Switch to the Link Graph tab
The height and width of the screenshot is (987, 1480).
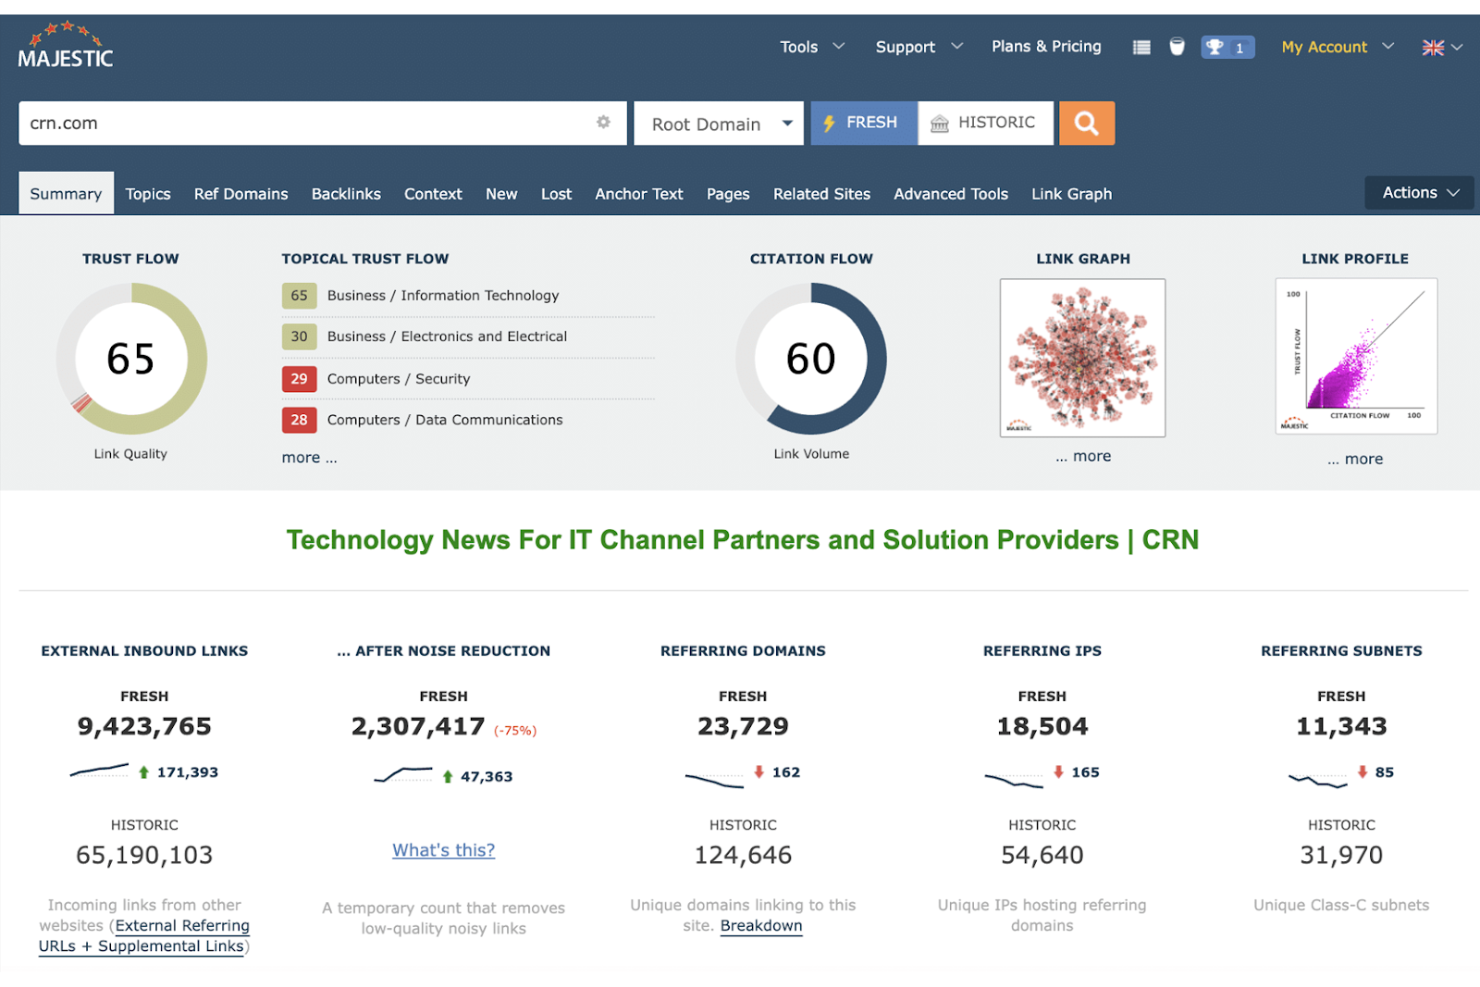1072,194
